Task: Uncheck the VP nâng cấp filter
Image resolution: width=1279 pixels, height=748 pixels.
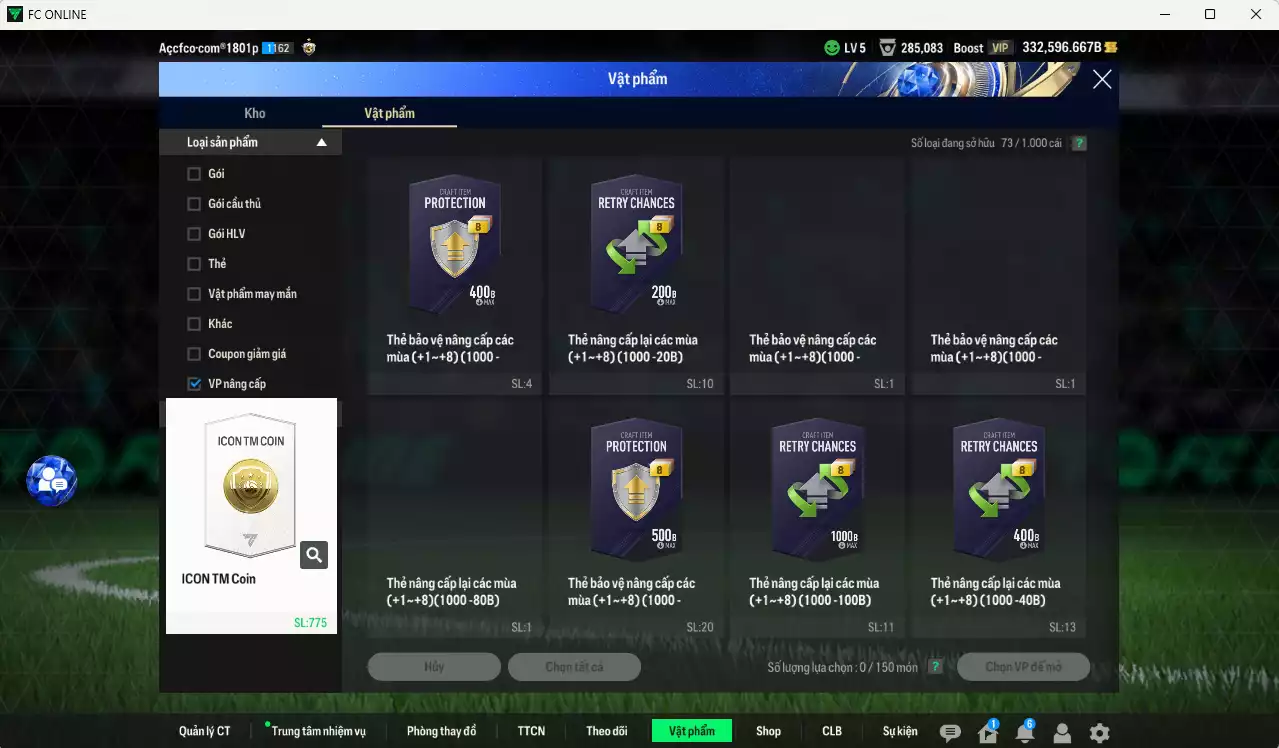Action: [x=194, y=384]
